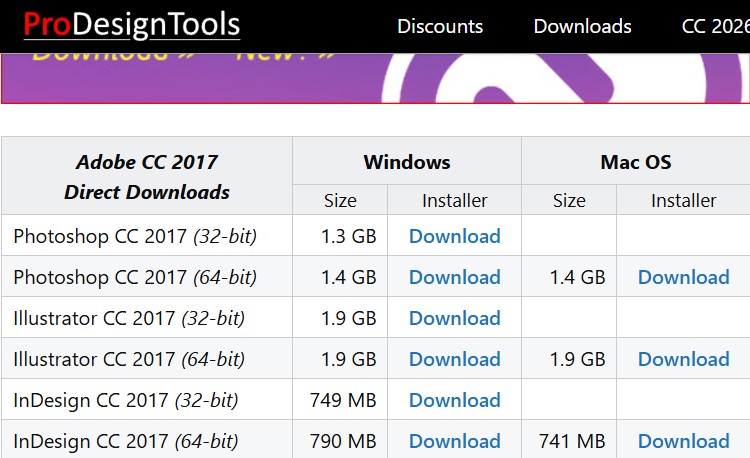Open the Discounts menu item
750x458 pixels.
coord(440,26)
